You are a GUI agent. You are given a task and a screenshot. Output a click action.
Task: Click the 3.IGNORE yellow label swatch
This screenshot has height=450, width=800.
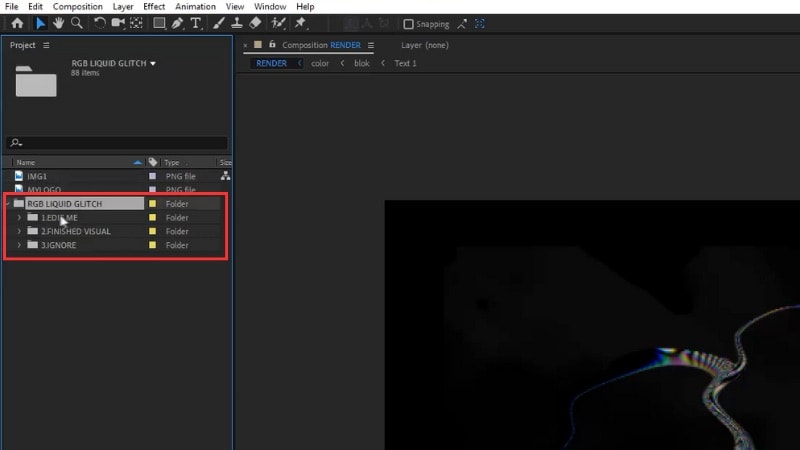(152, 245)
